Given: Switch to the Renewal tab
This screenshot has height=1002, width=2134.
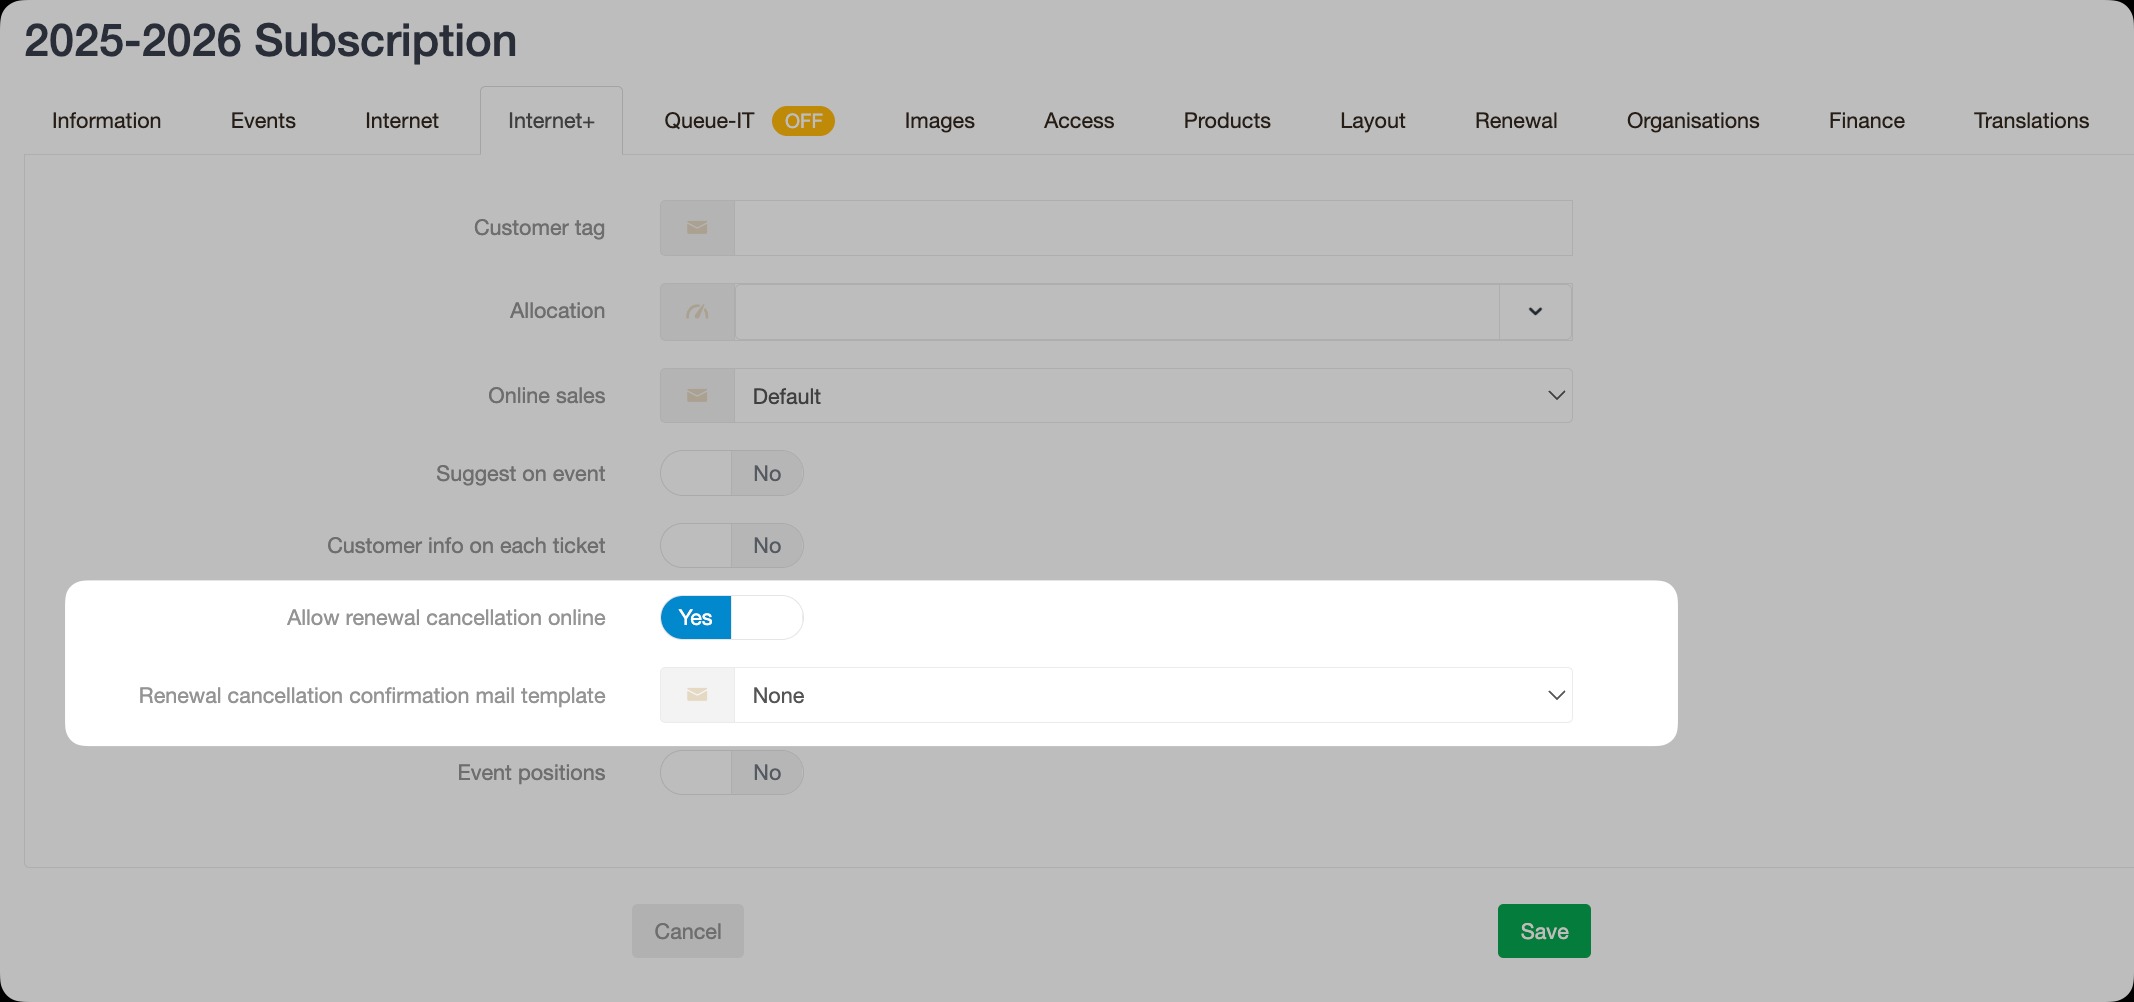Looking at the screenshot, I should [x=1516, y=121].
